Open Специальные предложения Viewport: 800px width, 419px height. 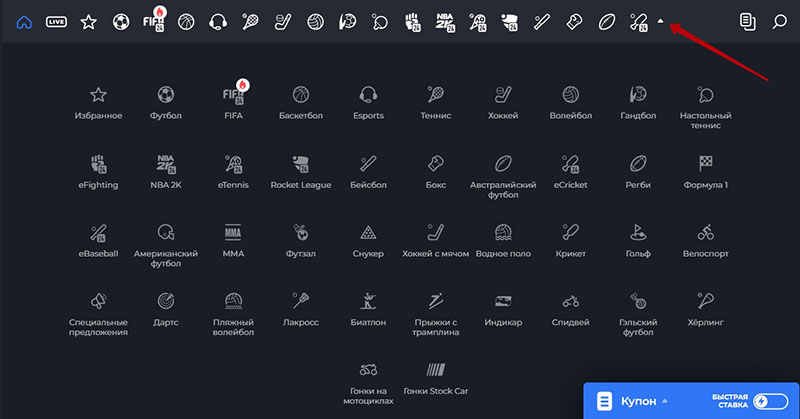tap(98, 313)
